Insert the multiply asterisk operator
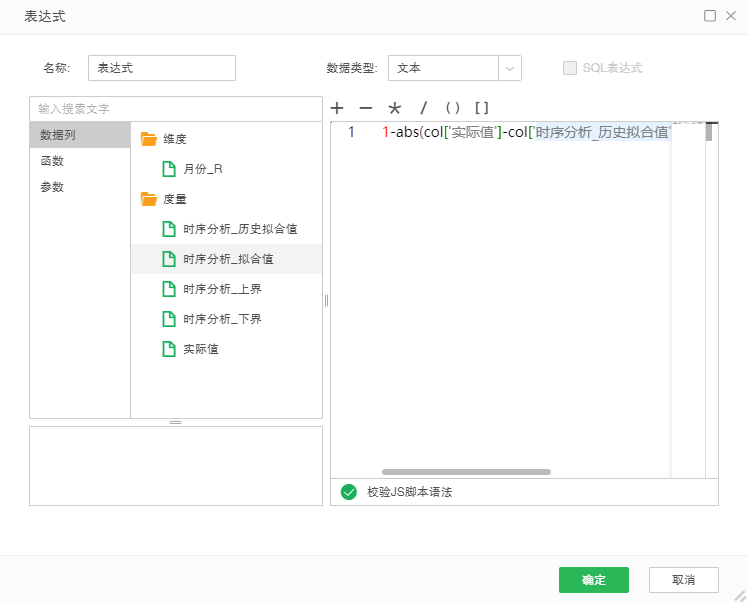Screen dimensions: 748x603 pyautogui.click(x=394, y=108)
